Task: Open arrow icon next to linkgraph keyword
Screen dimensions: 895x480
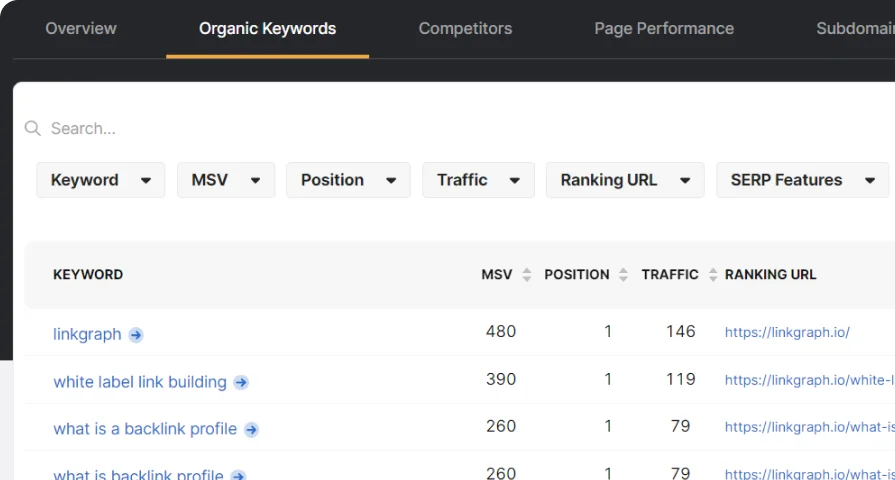Action: 136,335
